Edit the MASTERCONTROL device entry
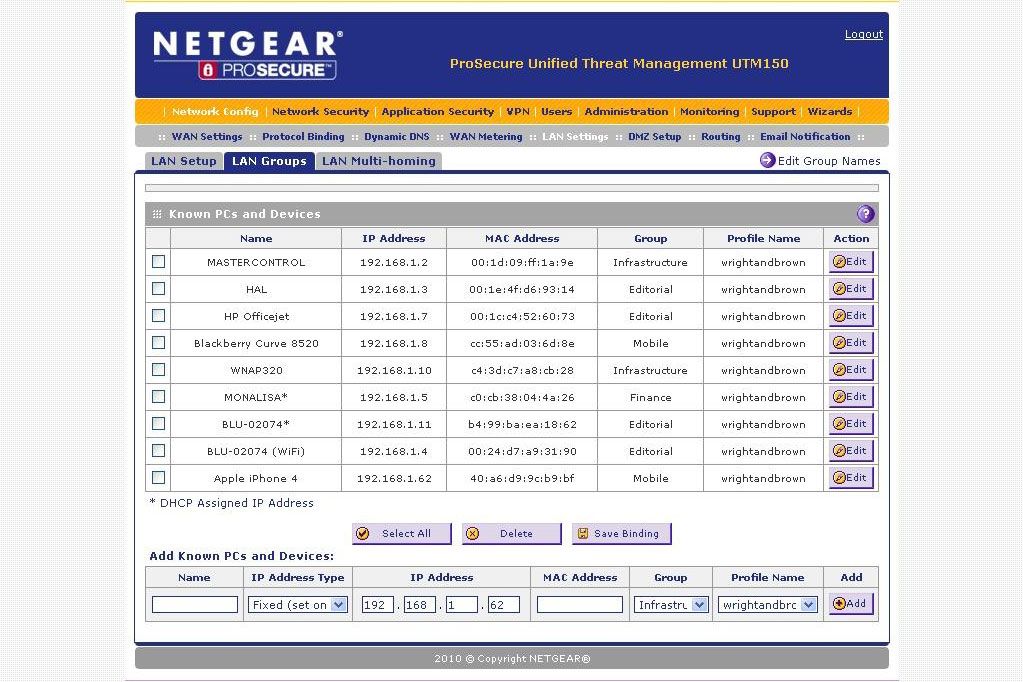Image resolution: width=1023 pixels, height=682 pixels. (851, 262)
